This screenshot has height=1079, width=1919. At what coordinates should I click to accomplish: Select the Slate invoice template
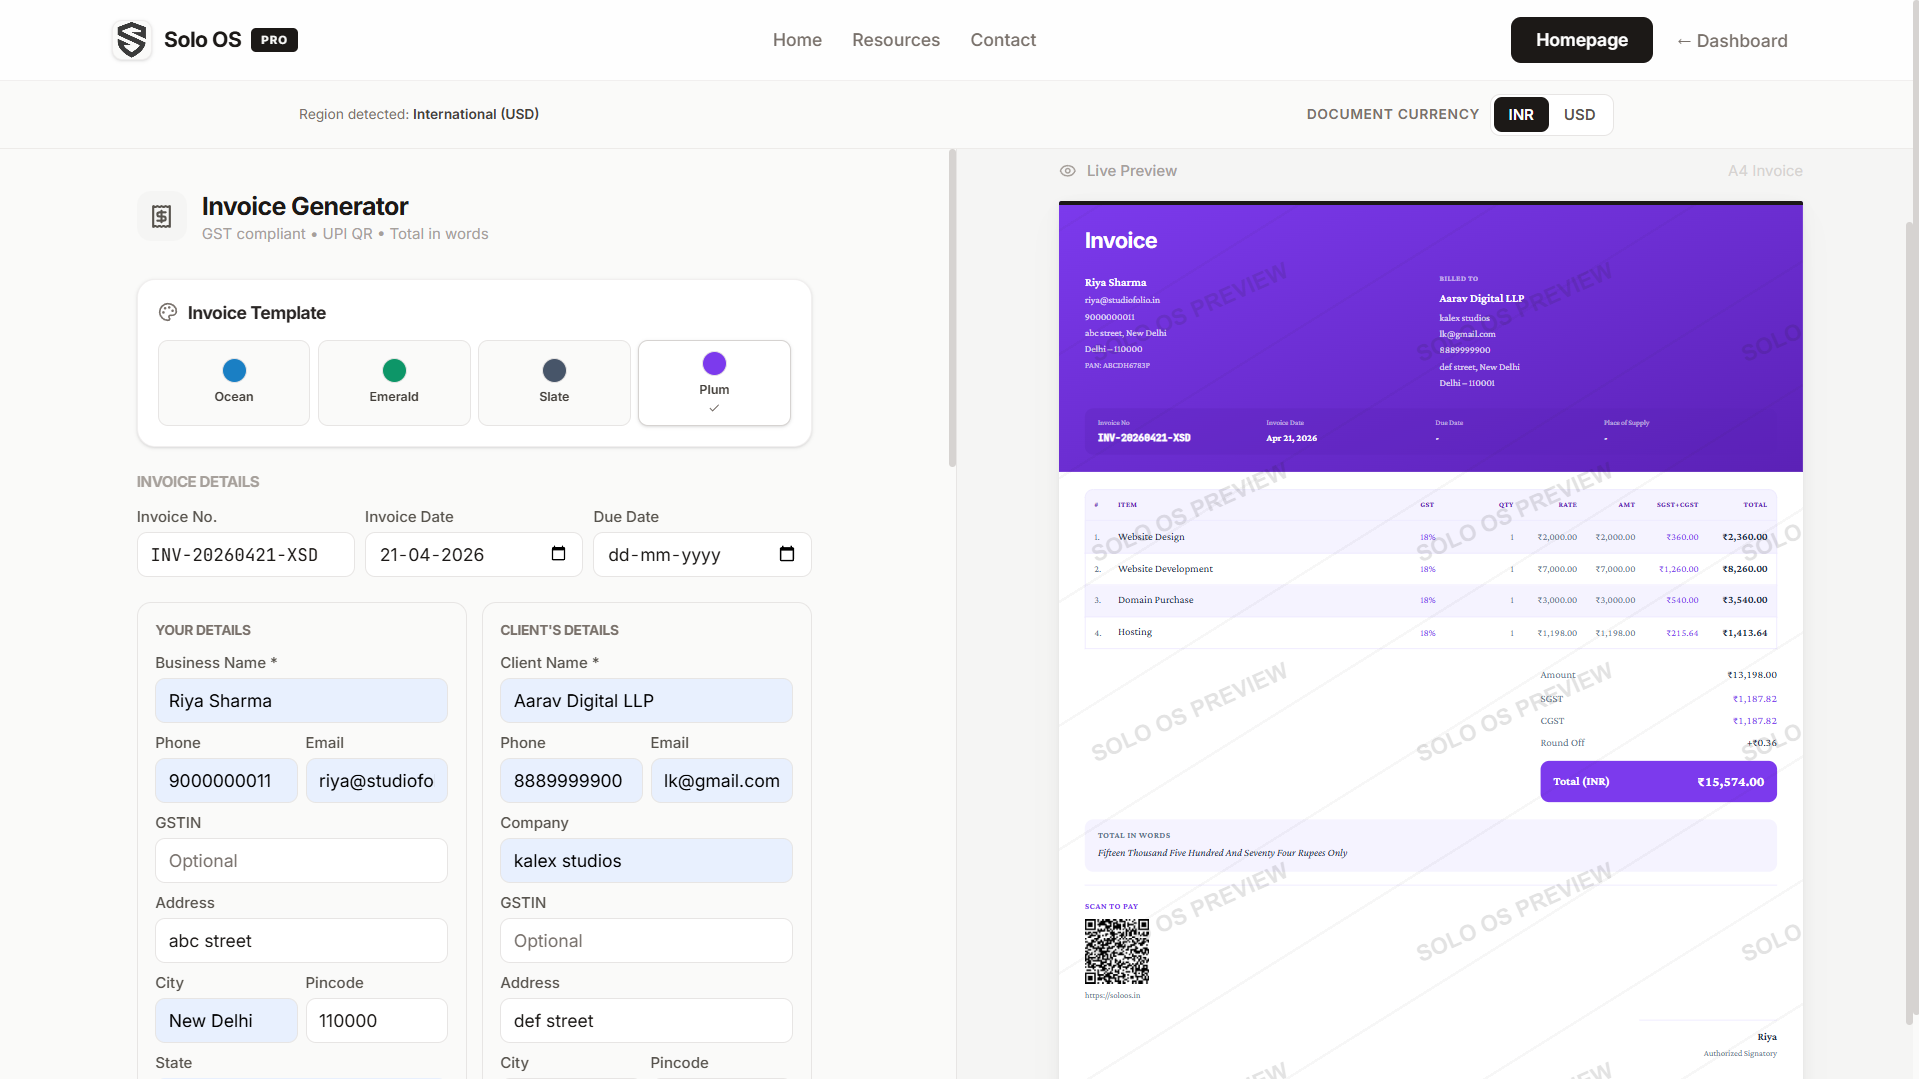click(x=553, y=382)
